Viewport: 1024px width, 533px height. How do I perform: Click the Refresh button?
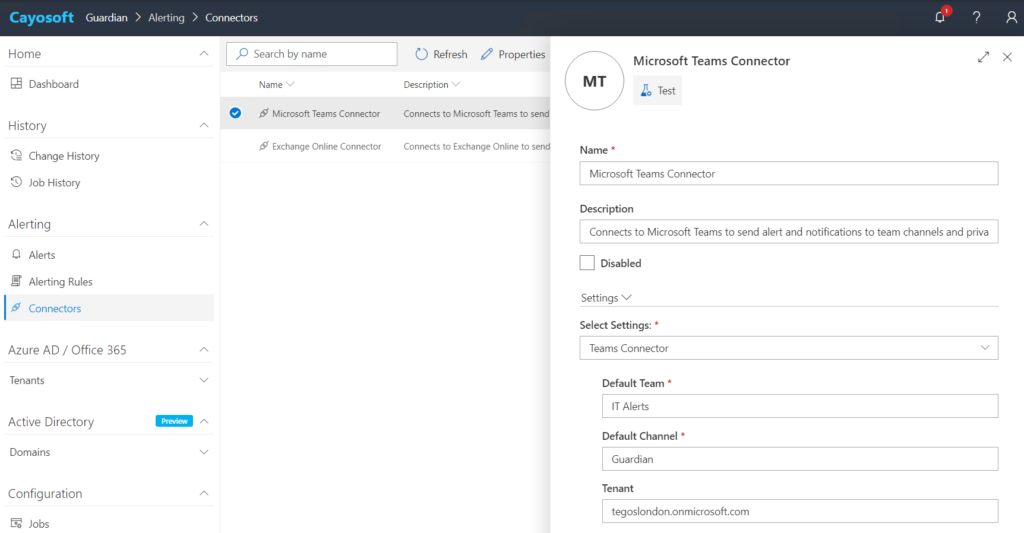(x=441, y=54)
